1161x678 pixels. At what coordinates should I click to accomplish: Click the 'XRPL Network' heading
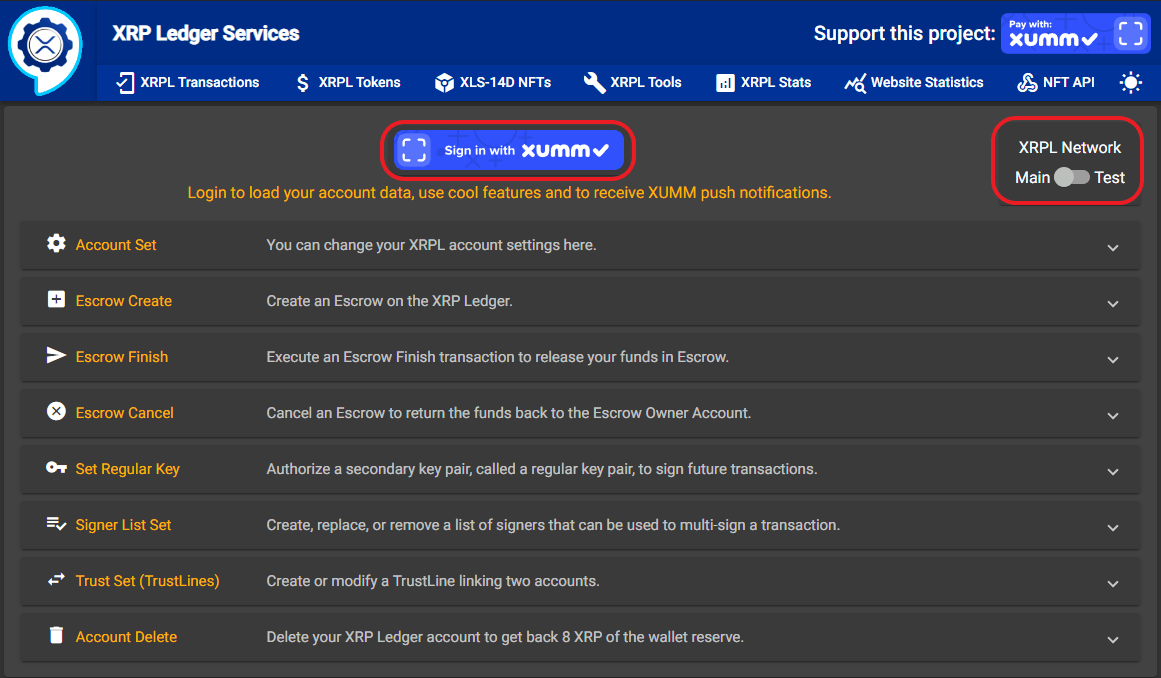pyautogui.click(x=1069, y=147)
